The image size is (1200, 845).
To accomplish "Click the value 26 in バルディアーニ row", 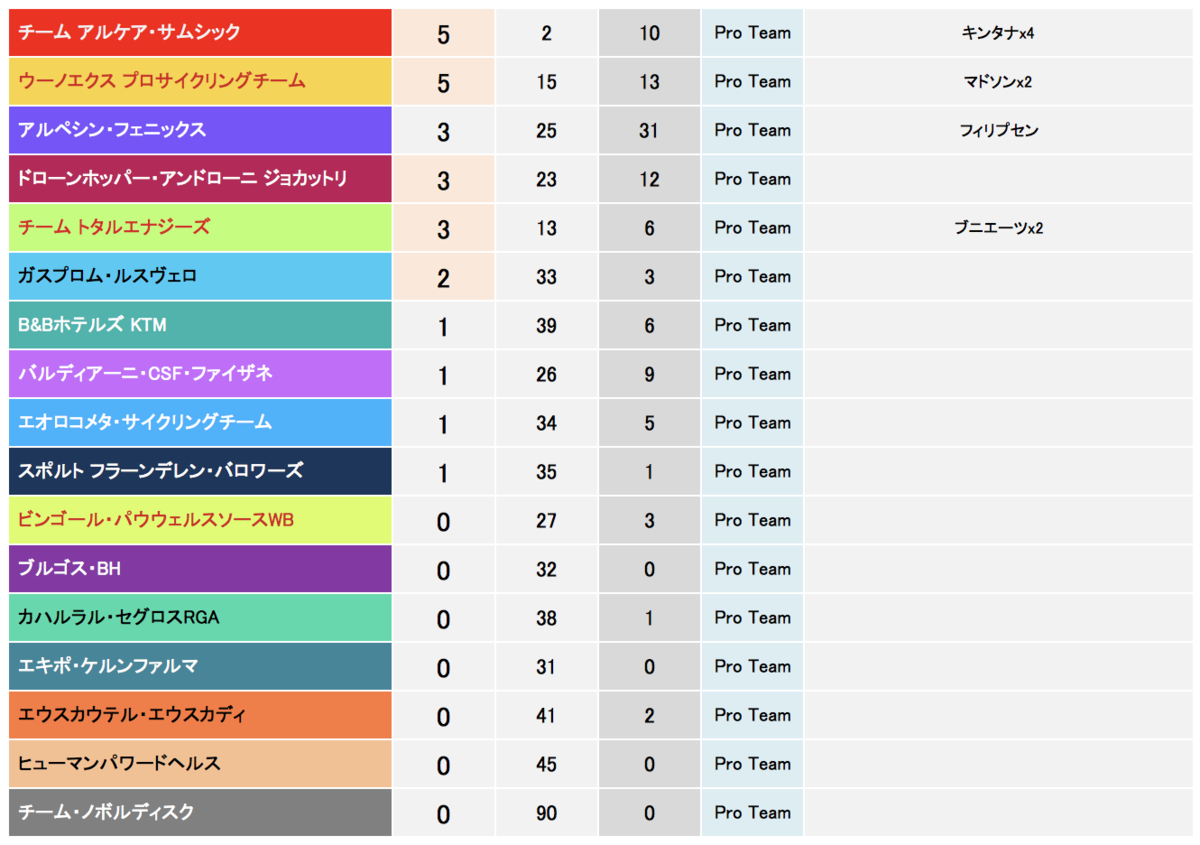I will pyautogui.click(x=546, y=375).
